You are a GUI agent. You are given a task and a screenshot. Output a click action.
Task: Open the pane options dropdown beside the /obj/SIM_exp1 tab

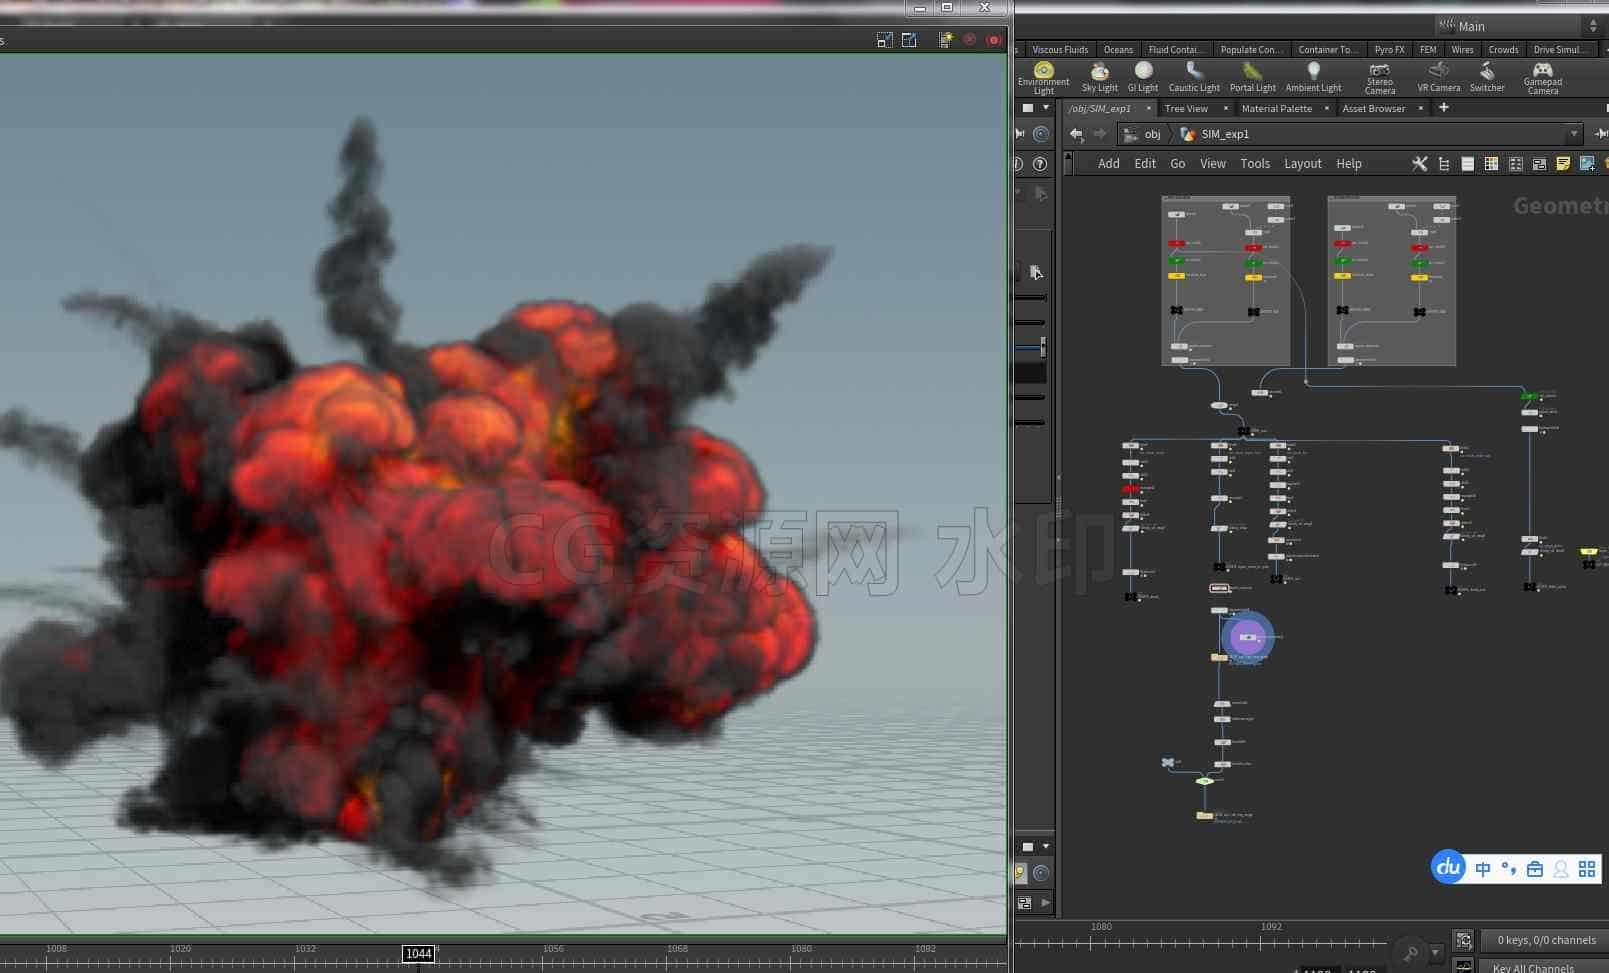[x=1046, y=108]
